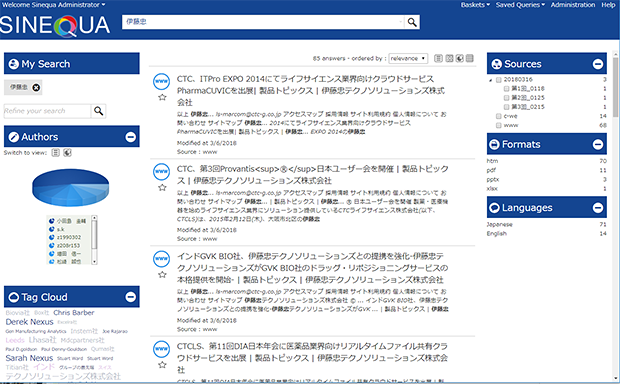
Task: Collapse the Tag Cloud panel
Action: (x=130, y=297)
